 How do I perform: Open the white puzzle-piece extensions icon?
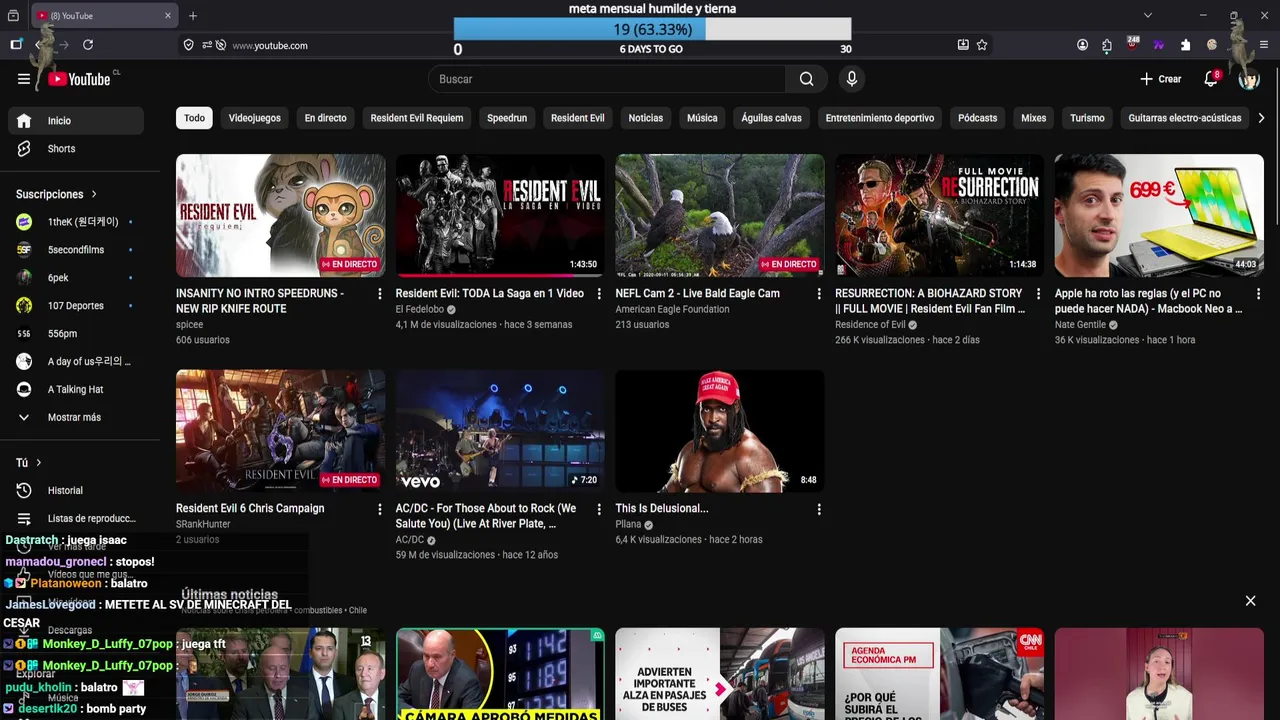[x=1185, y=45]
